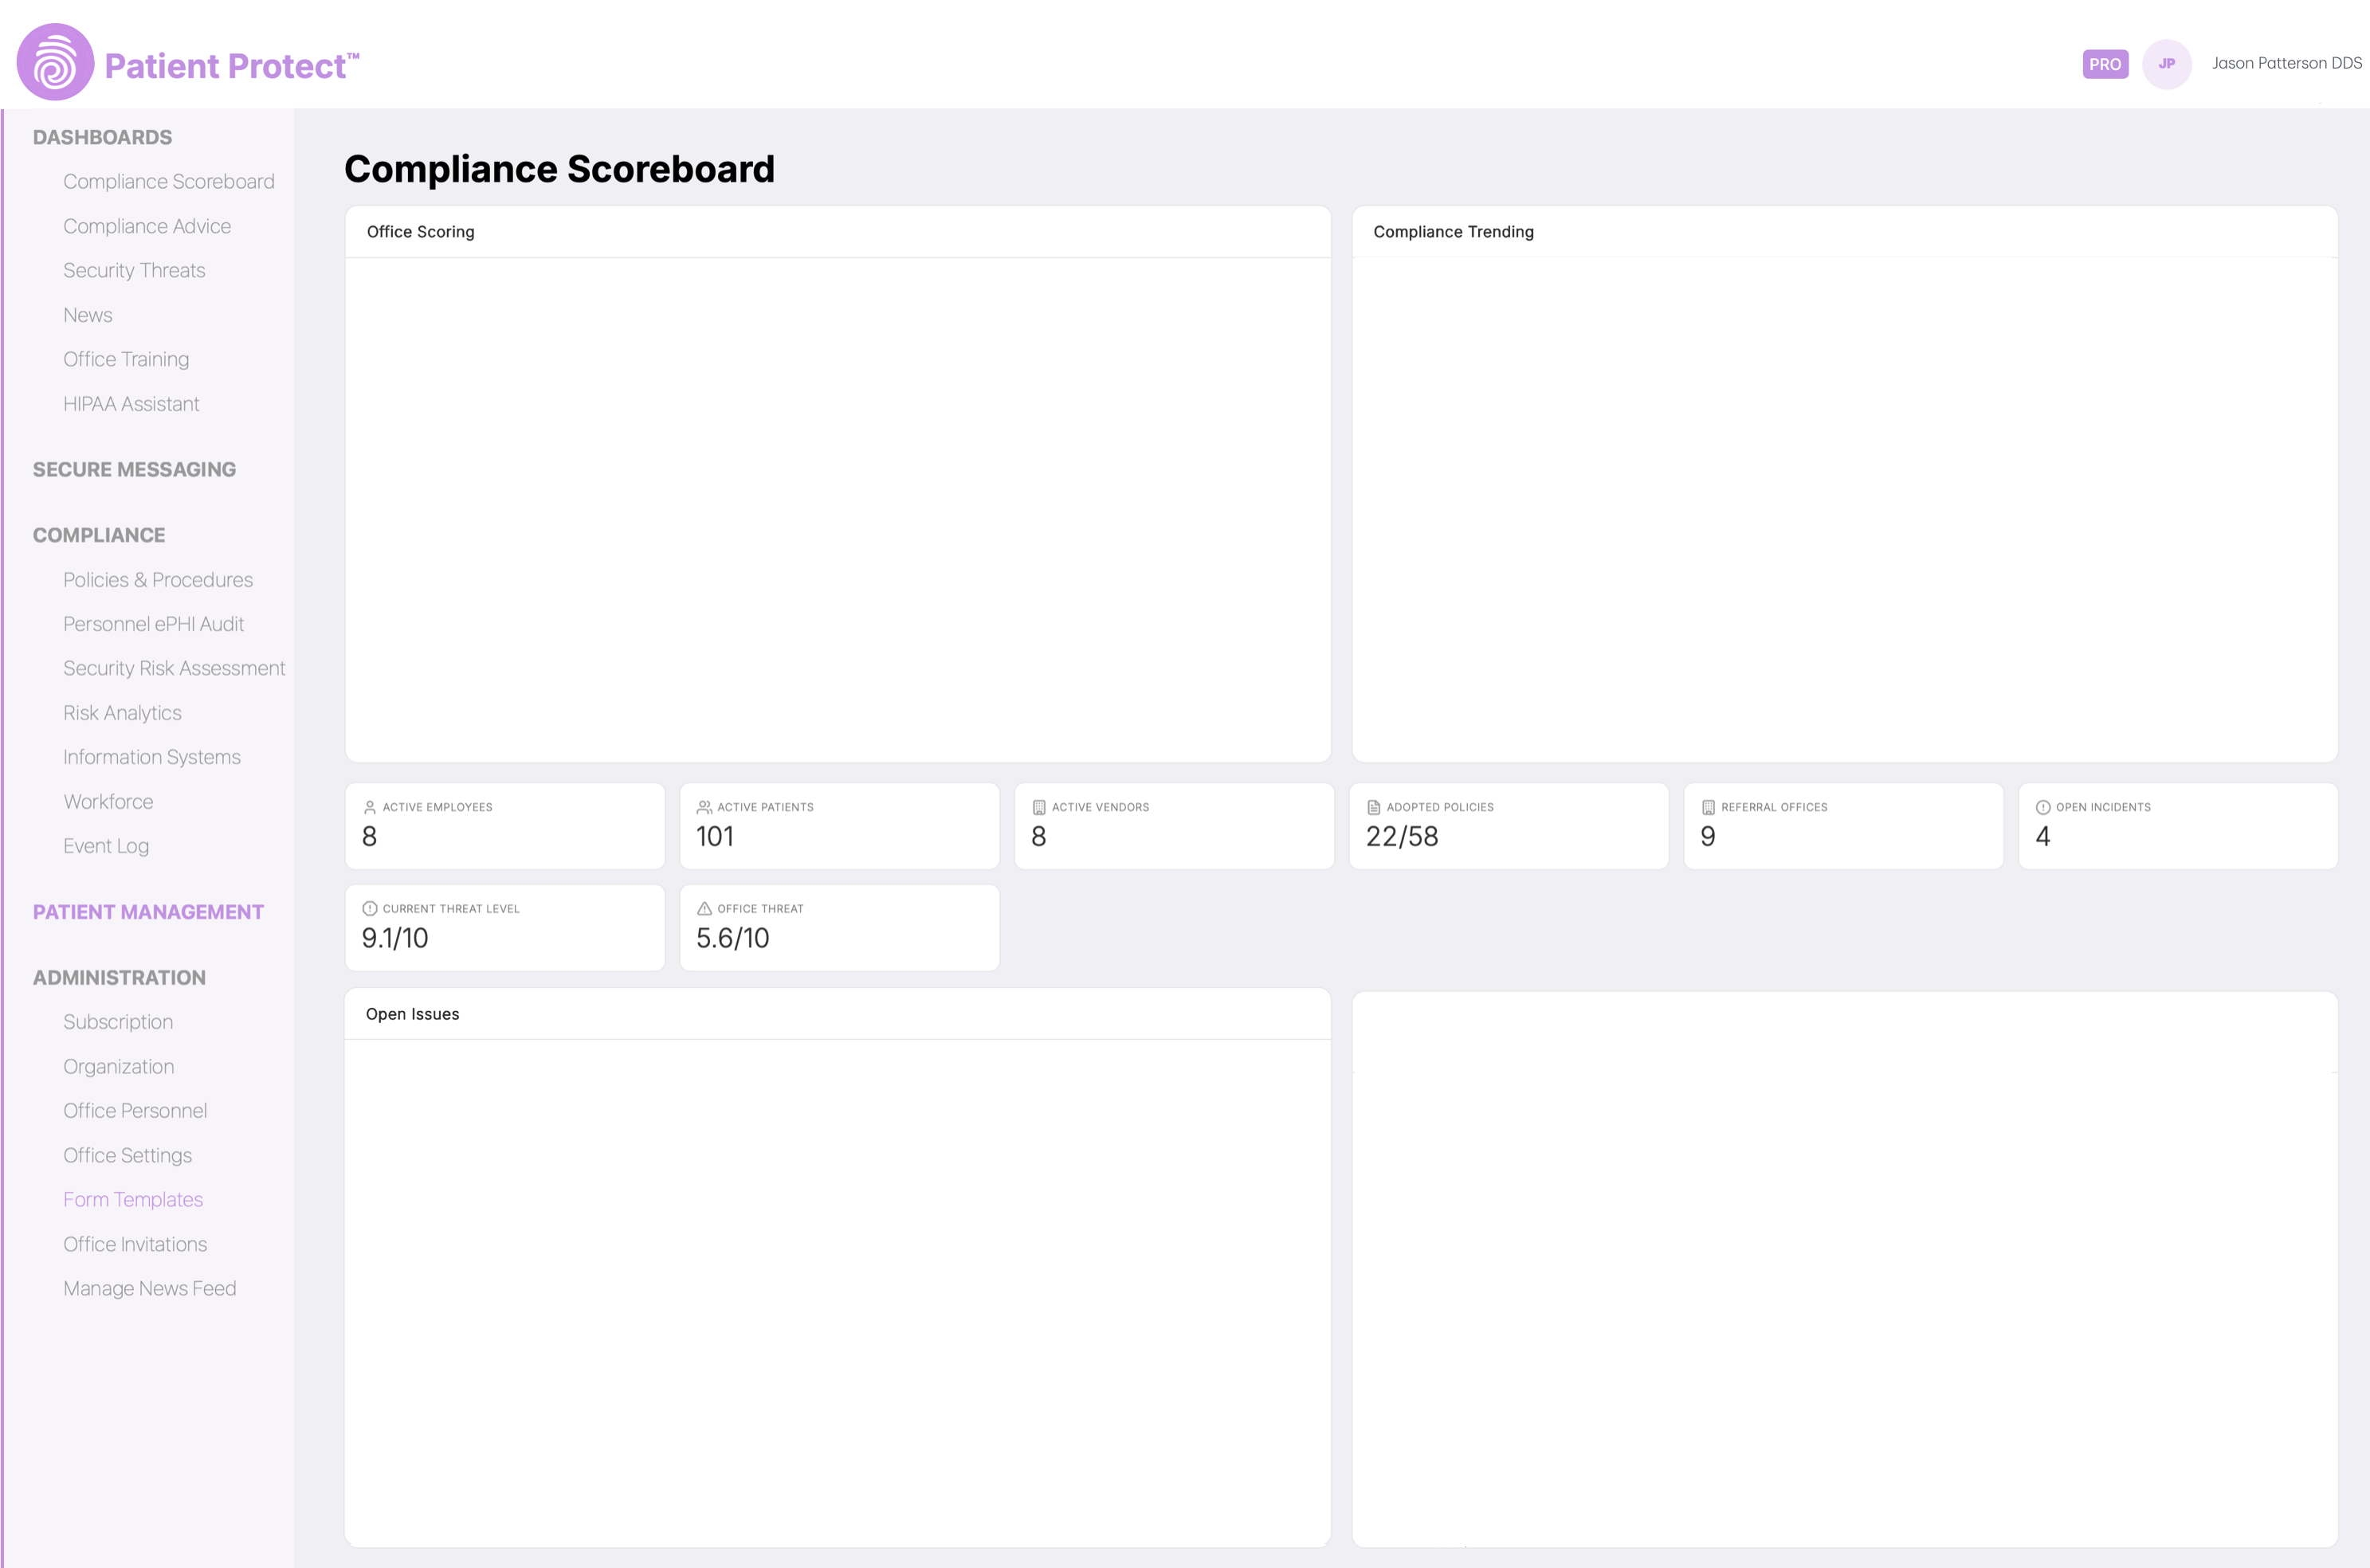Screen dimensions: 2370x1568
Task: Click the PRO subscription badge
Action: click(2105, 64)
